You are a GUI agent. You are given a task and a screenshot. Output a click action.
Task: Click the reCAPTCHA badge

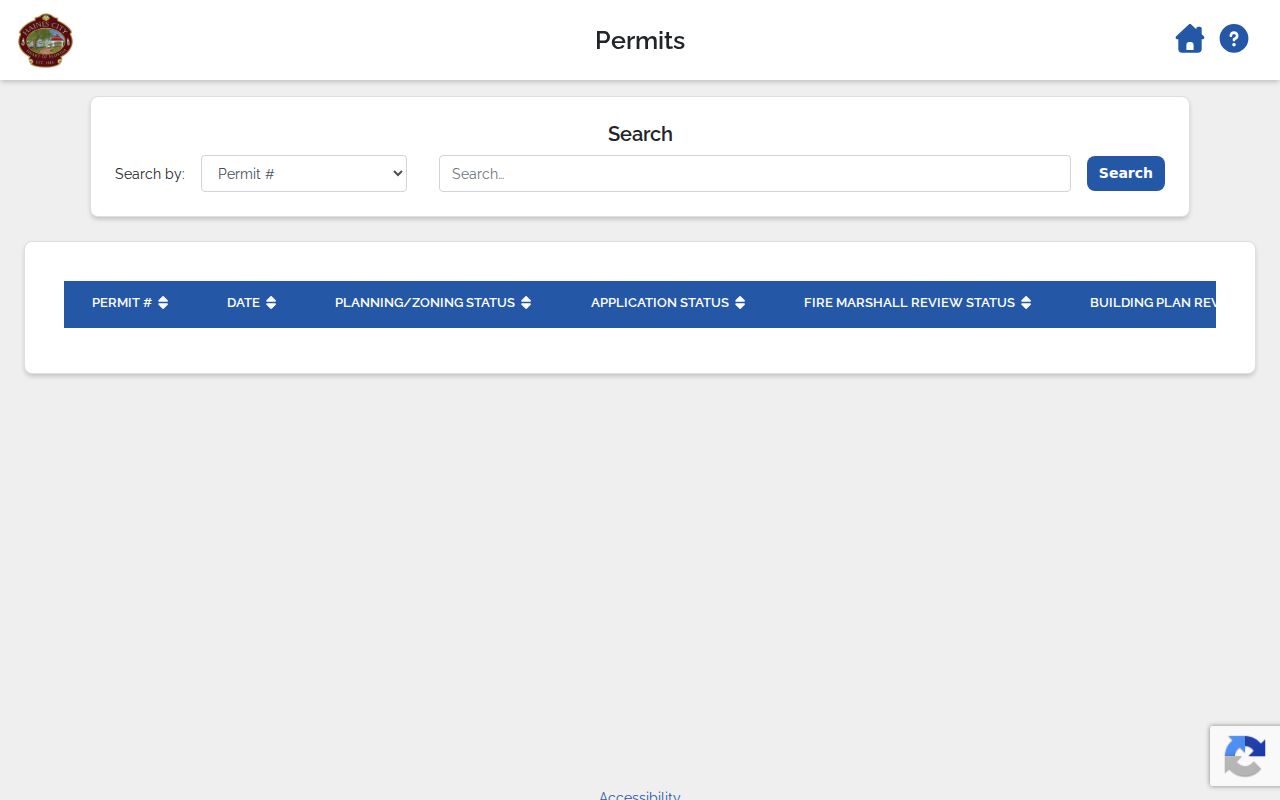tap(1245, 756)
